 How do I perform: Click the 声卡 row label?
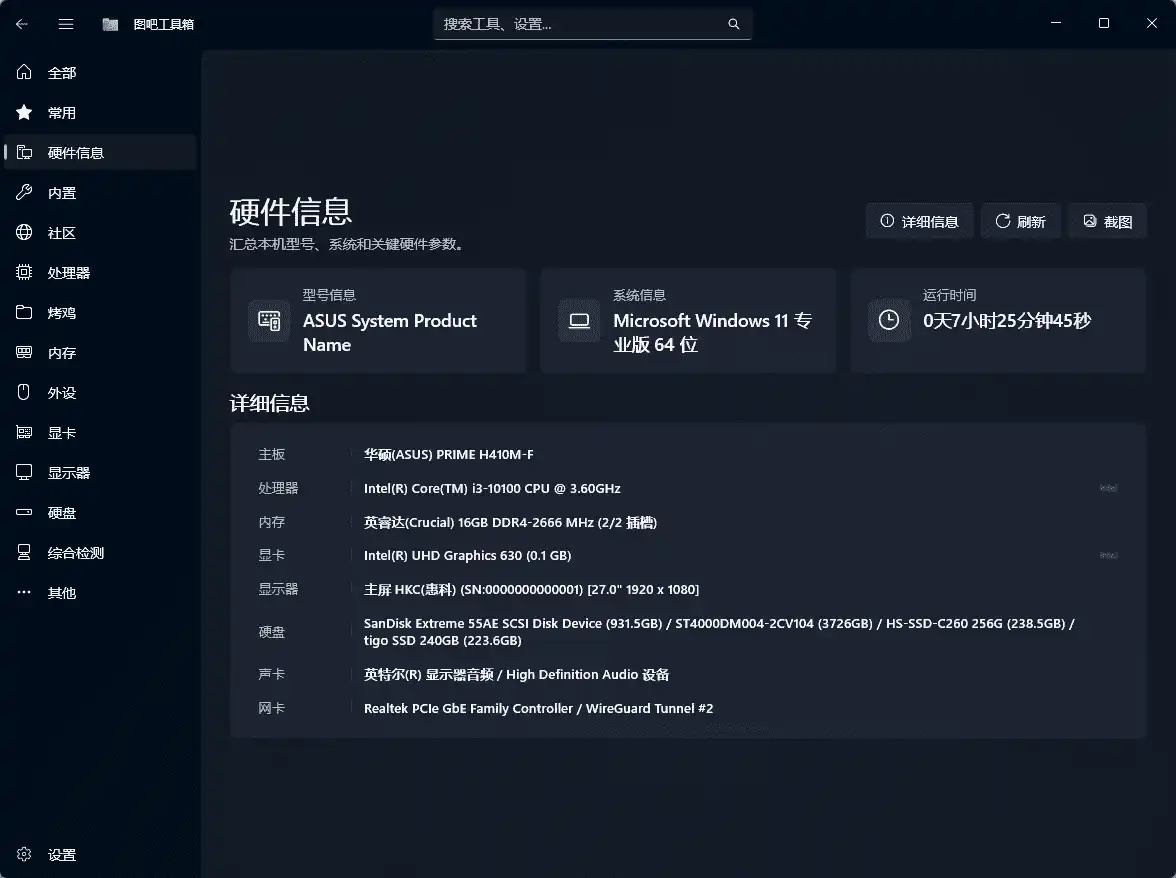click(x=272, y=675)
